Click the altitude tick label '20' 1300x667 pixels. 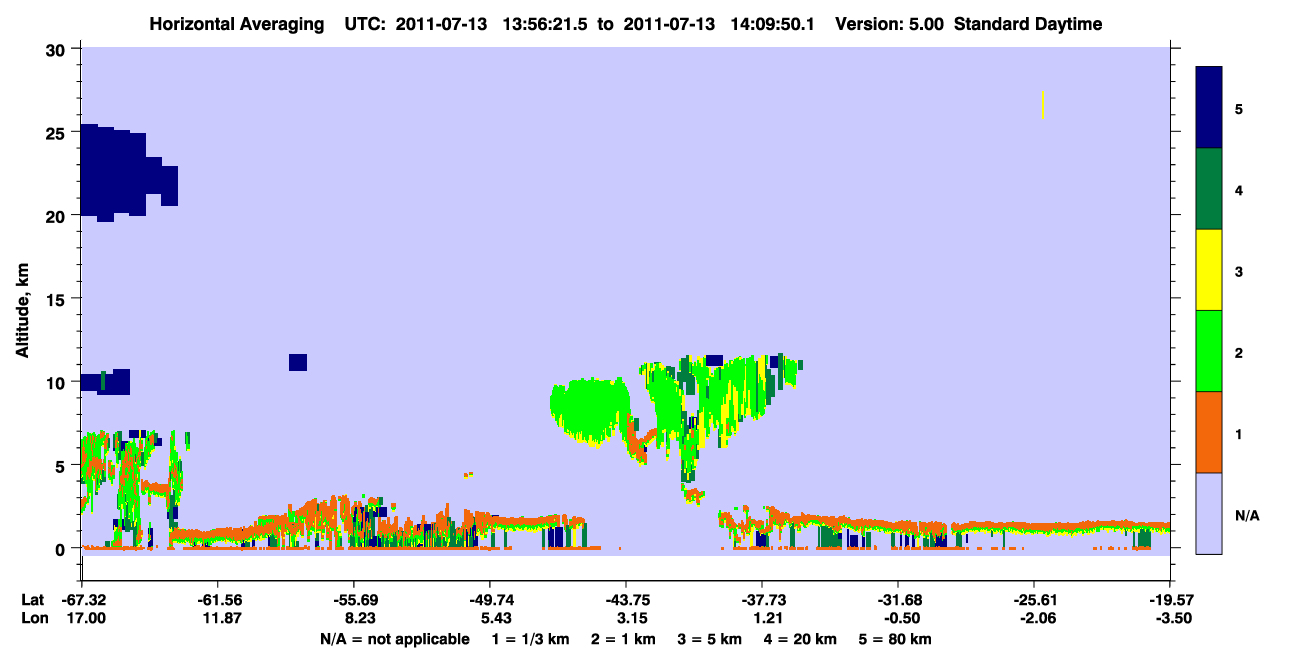(x=58, y=216)
